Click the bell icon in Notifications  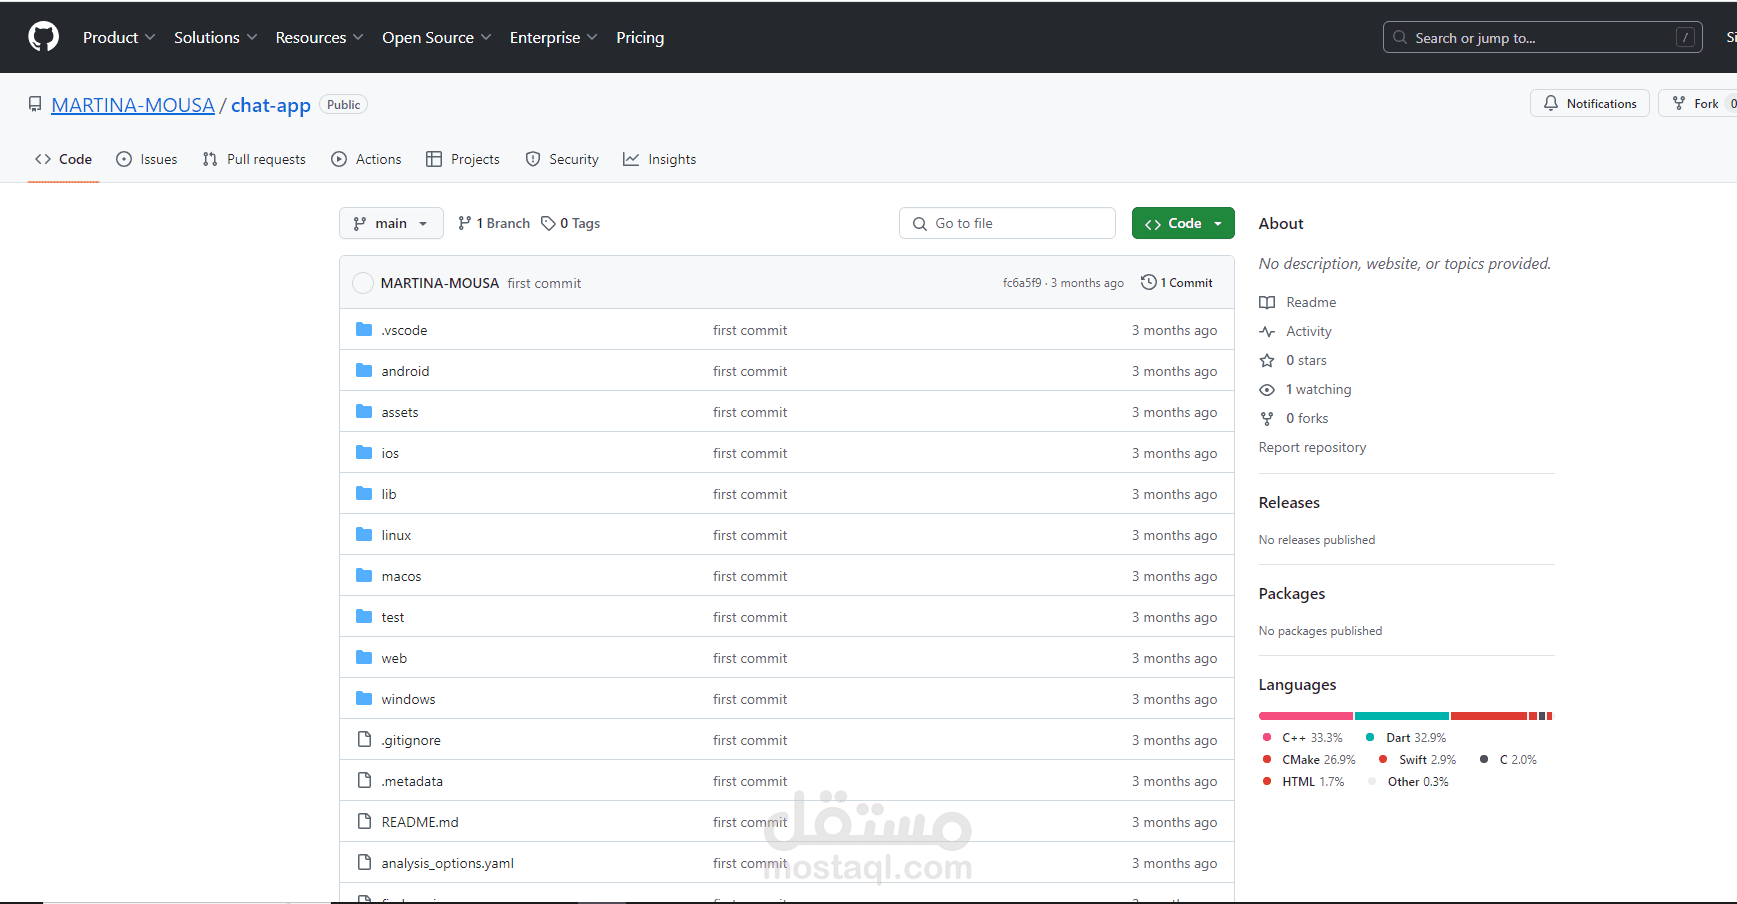tap(1551, 103)
